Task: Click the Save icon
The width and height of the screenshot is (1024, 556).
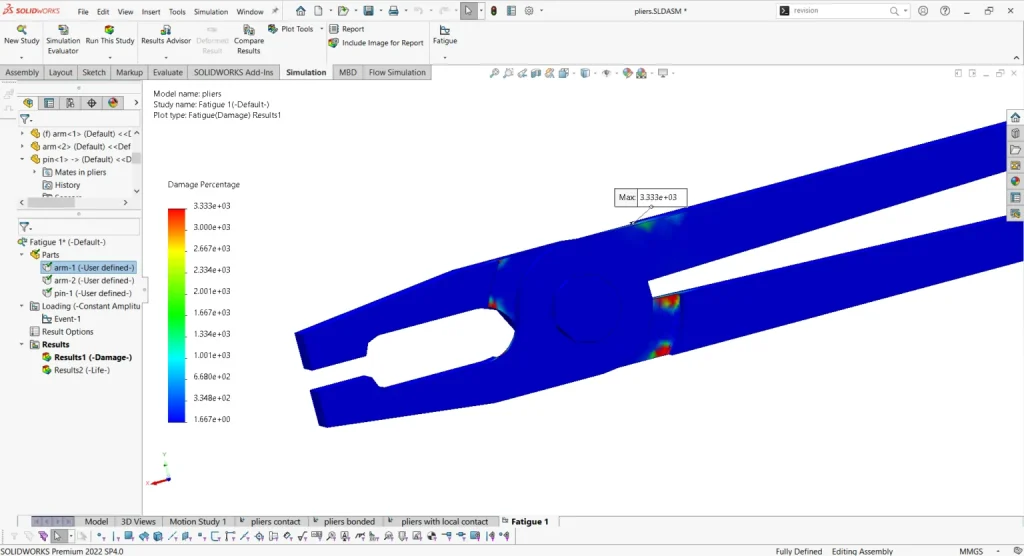Action: click(368, 10)
